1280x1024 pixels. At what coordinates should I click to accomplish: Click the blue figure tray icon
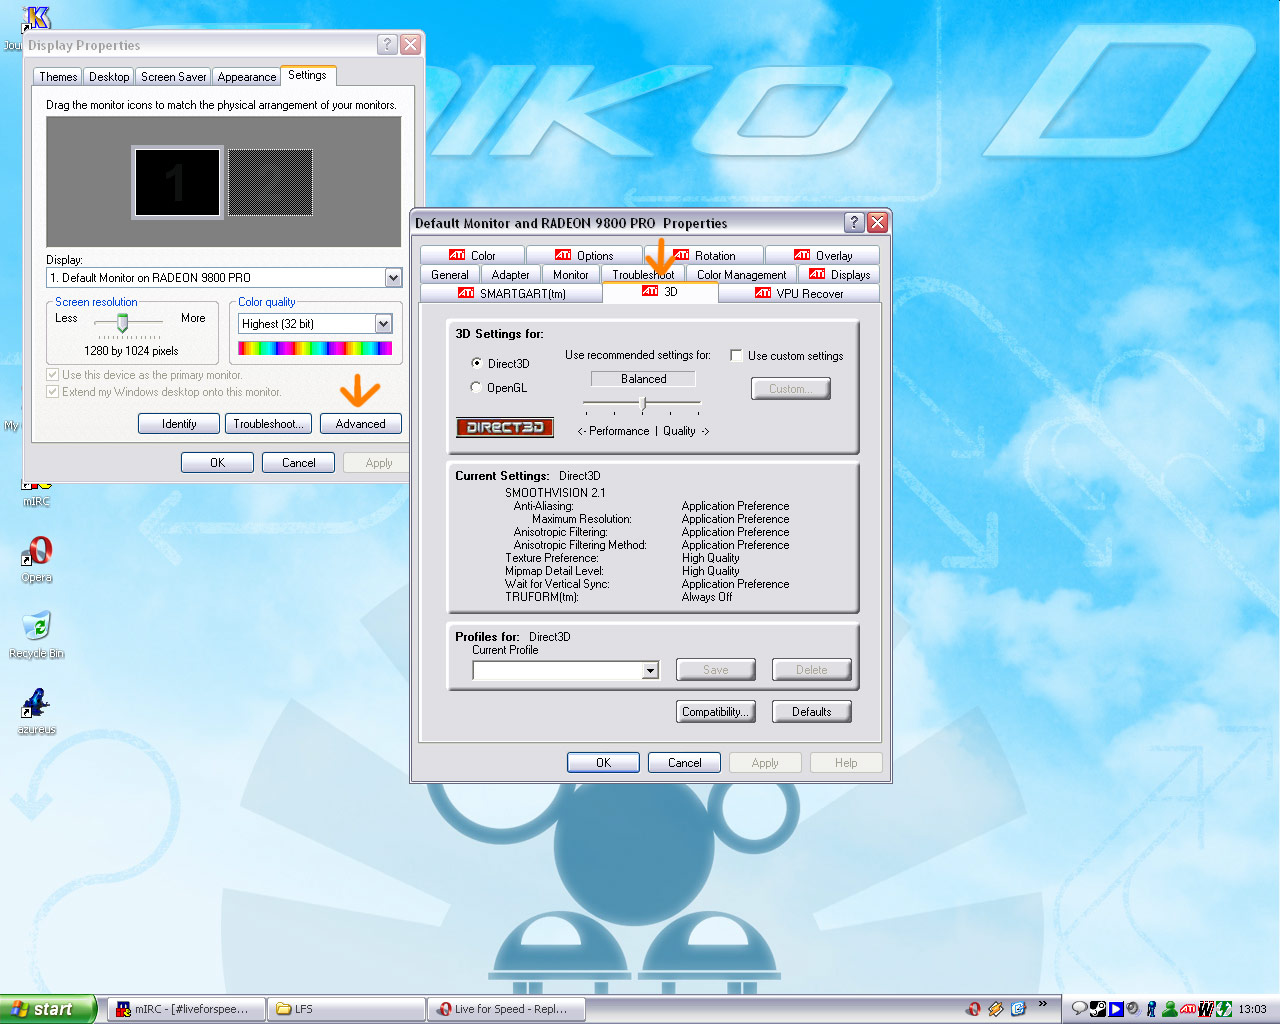coord(1151,1009)
